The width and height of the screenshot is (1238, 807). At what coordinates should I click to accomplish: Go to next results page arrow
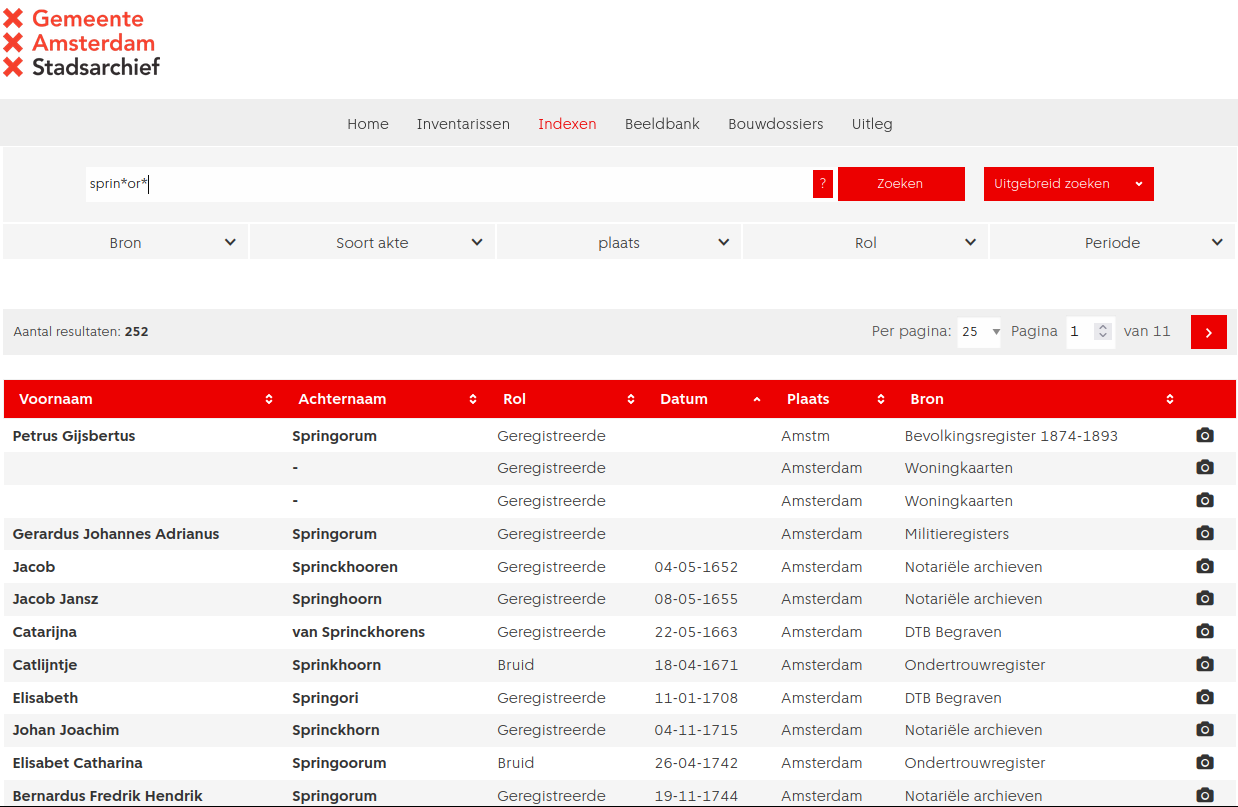(1208, 332)
